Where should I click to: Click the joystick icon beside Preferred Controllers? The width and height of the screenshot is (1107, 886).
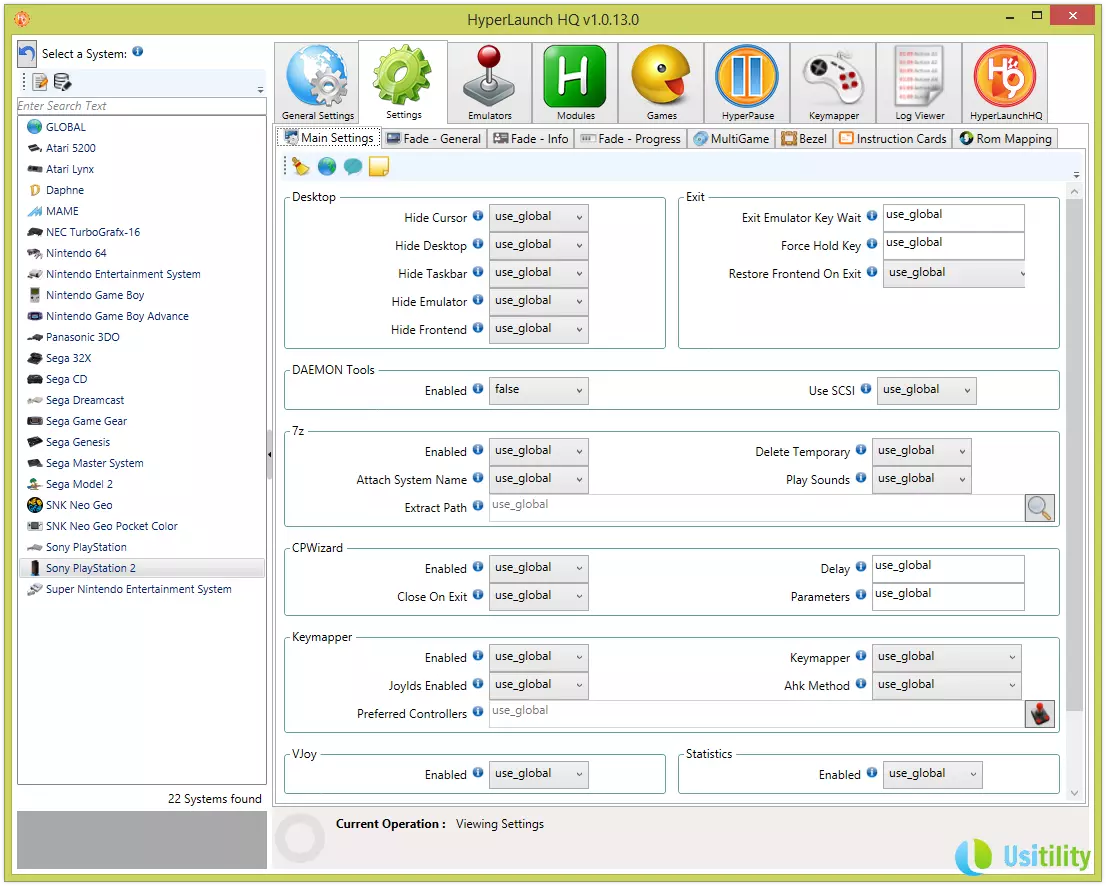click(1039, 713)
